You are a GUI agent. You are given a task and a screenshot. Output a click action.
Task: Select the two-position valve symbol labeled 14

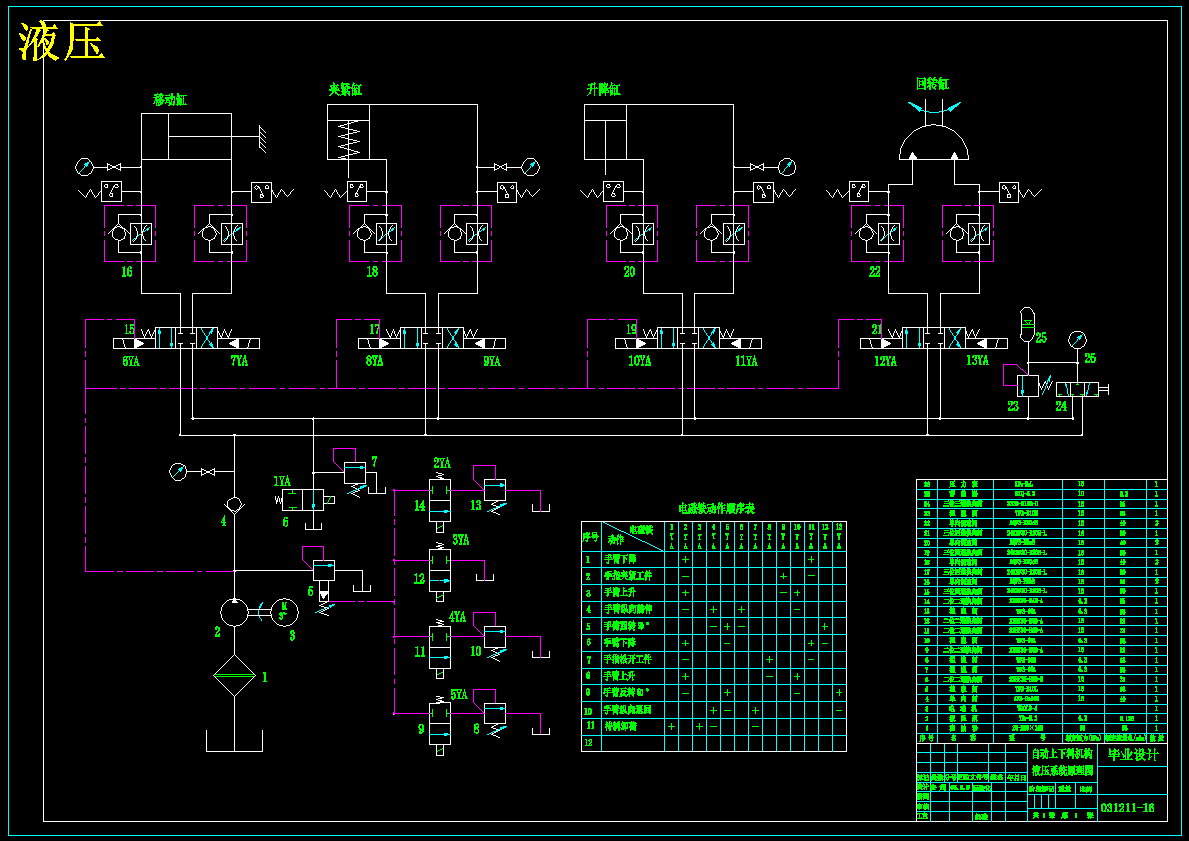pos(440,501)
